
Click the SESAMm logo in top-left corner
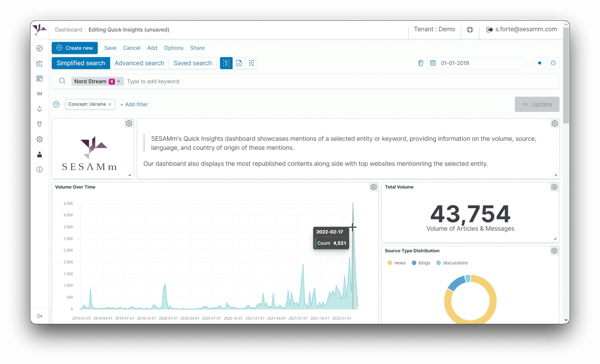[x=39, y=29]
